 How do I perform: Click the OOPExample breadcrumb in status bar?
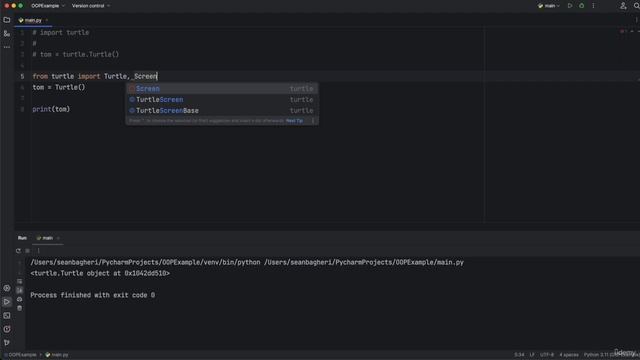20,355
